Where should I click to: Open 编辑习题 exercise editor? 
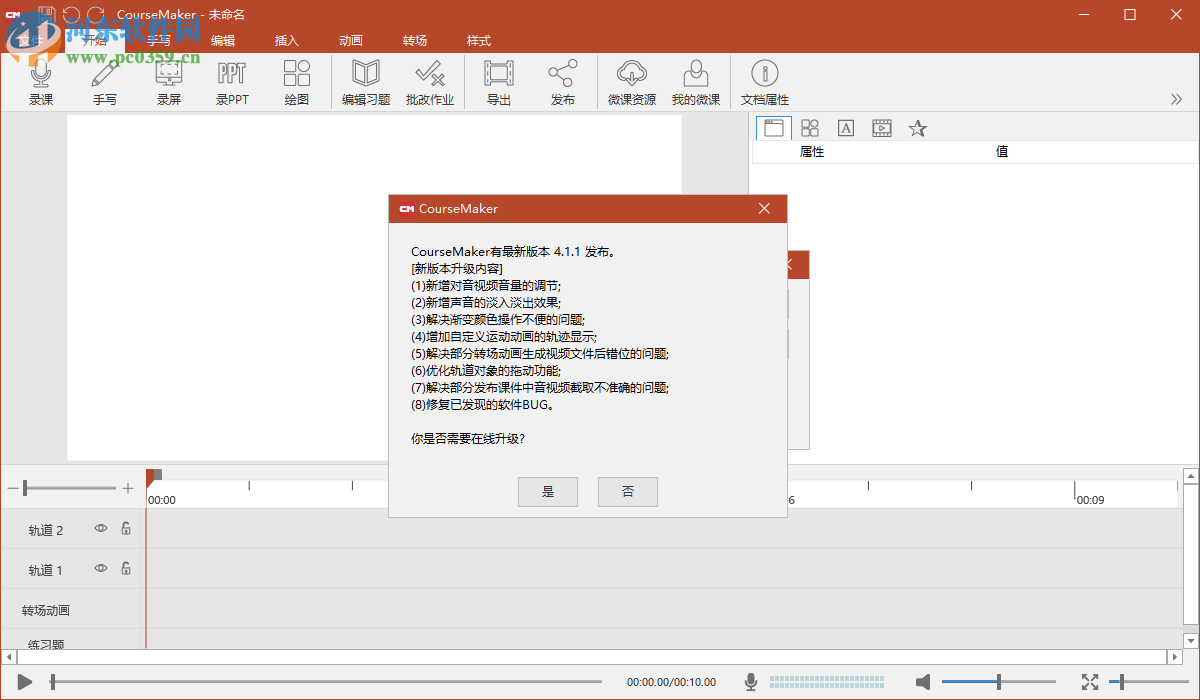365,82
